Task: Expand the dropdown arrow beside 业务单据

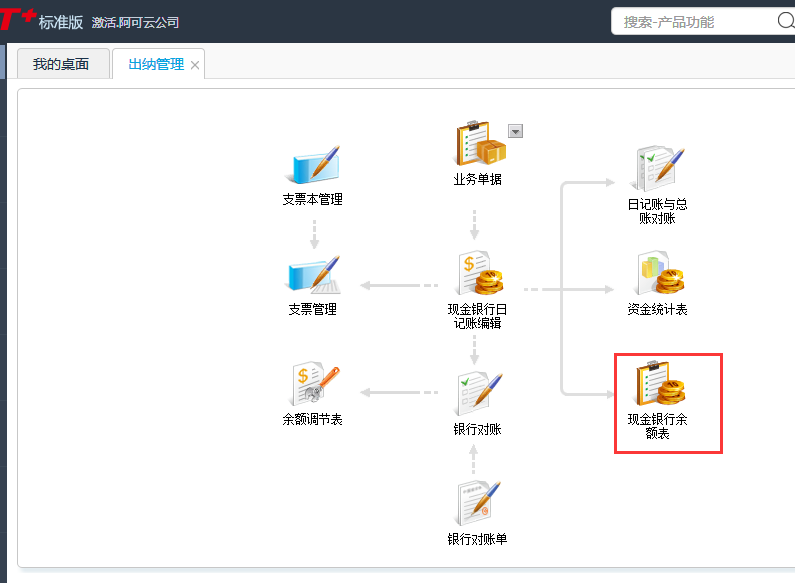Action: pos(515,131)
